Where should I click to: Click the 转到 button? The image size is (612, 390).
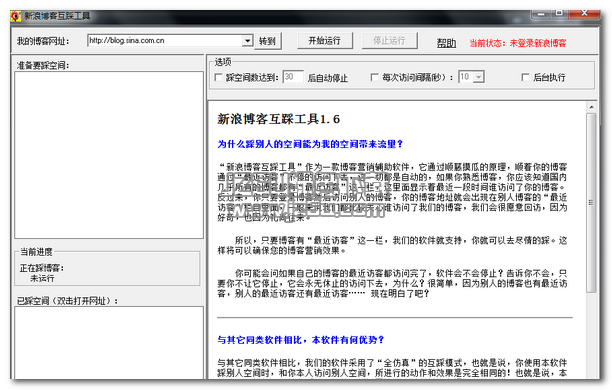tap(267, 41)
